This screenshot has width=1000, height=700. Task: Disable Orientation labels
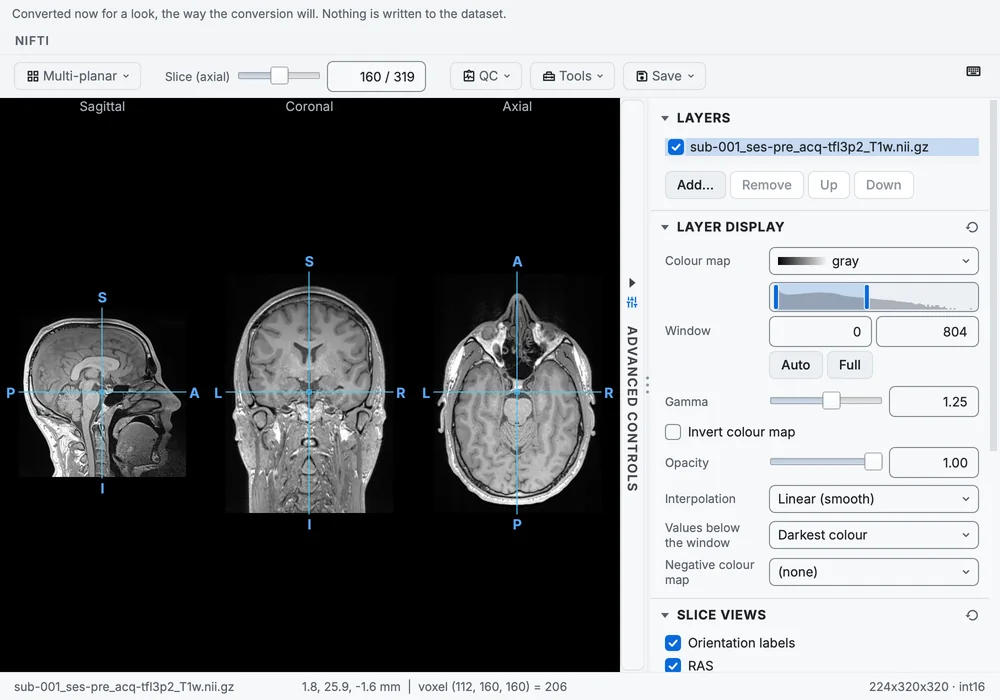pos(673,643)
